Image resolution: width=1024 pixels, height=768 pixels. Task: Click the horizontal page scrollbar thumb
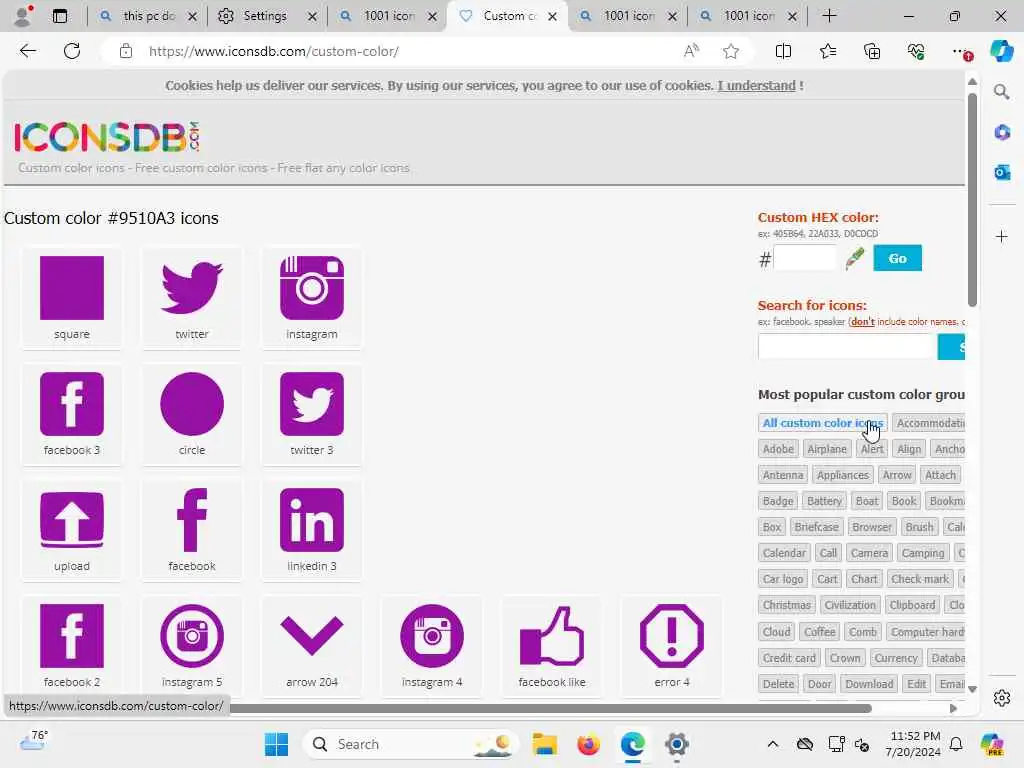coord(550,708)
